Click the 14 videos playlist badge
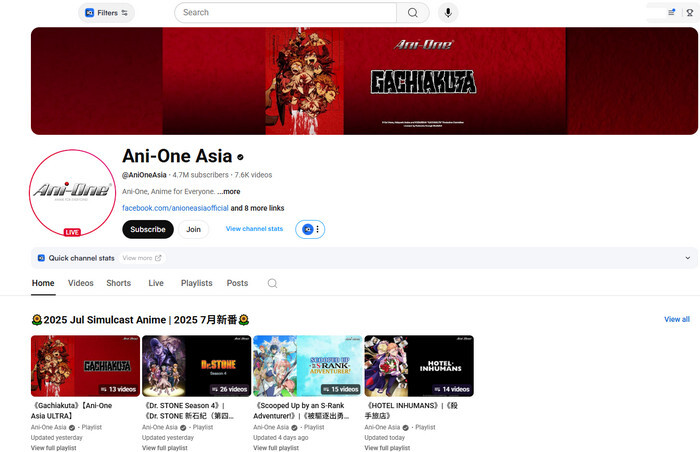This screenshot has width=700, height=452. pos(451,389)
